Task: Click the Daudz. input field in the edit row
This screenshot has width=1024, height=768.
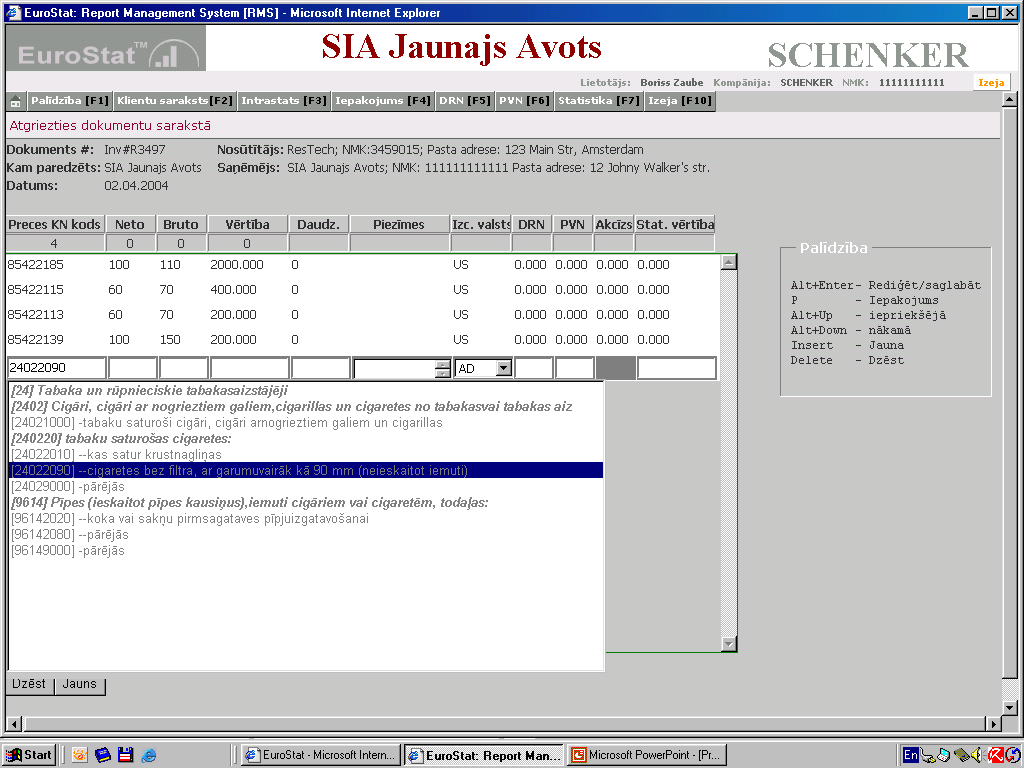Action: tap(321, 368)
